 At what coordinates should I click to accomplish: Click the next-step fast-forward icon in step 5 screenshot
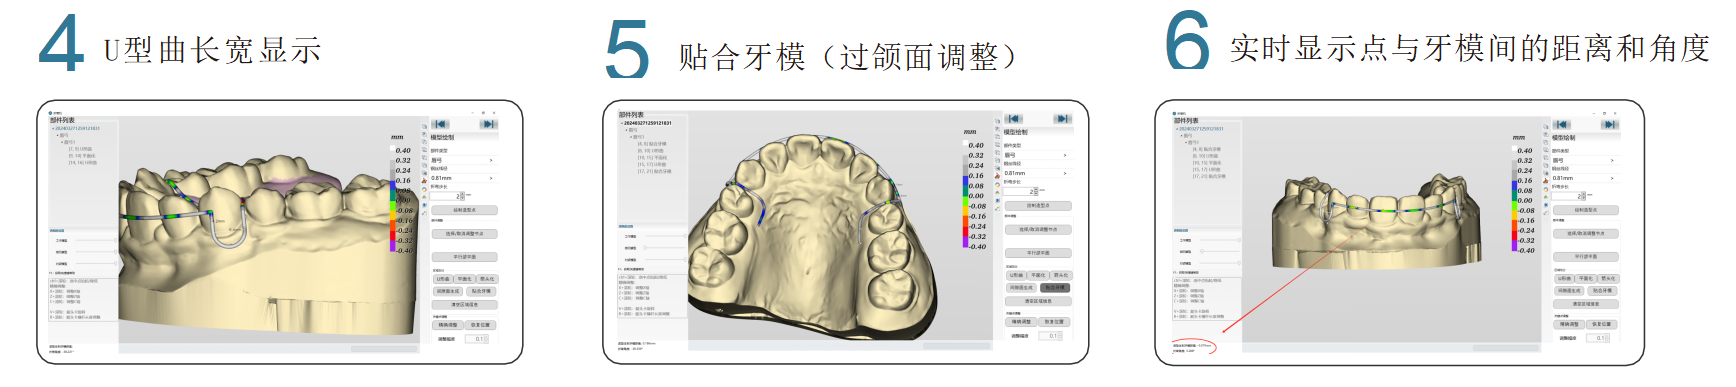[1062, 118]
